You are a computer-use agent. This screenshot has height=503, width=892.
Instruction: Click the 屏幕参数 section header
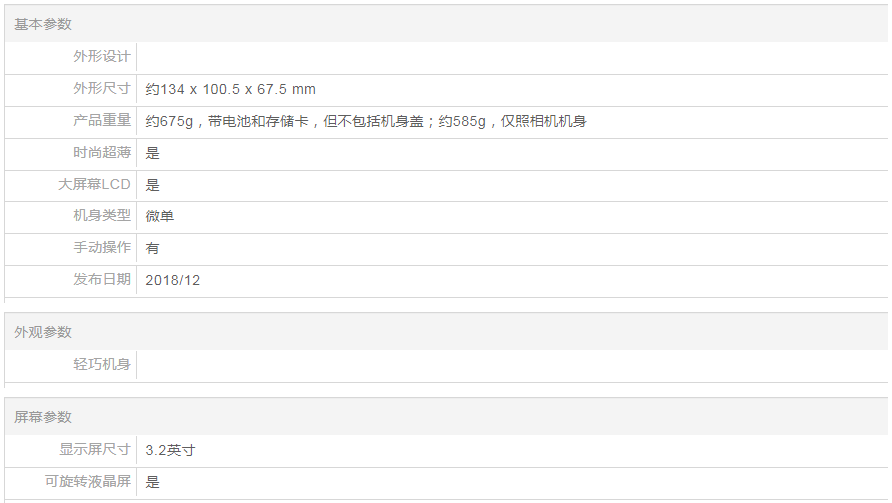[x=43, y=417]
